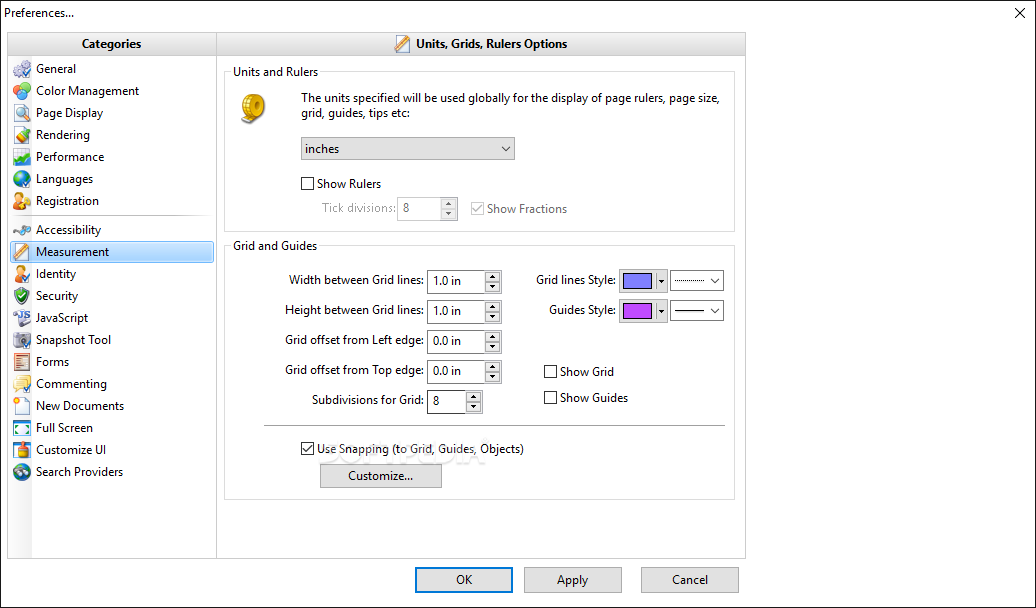The width and height of the screenshot is (1036, 608).
Task: Click the Forms icon
Action: 22,362
